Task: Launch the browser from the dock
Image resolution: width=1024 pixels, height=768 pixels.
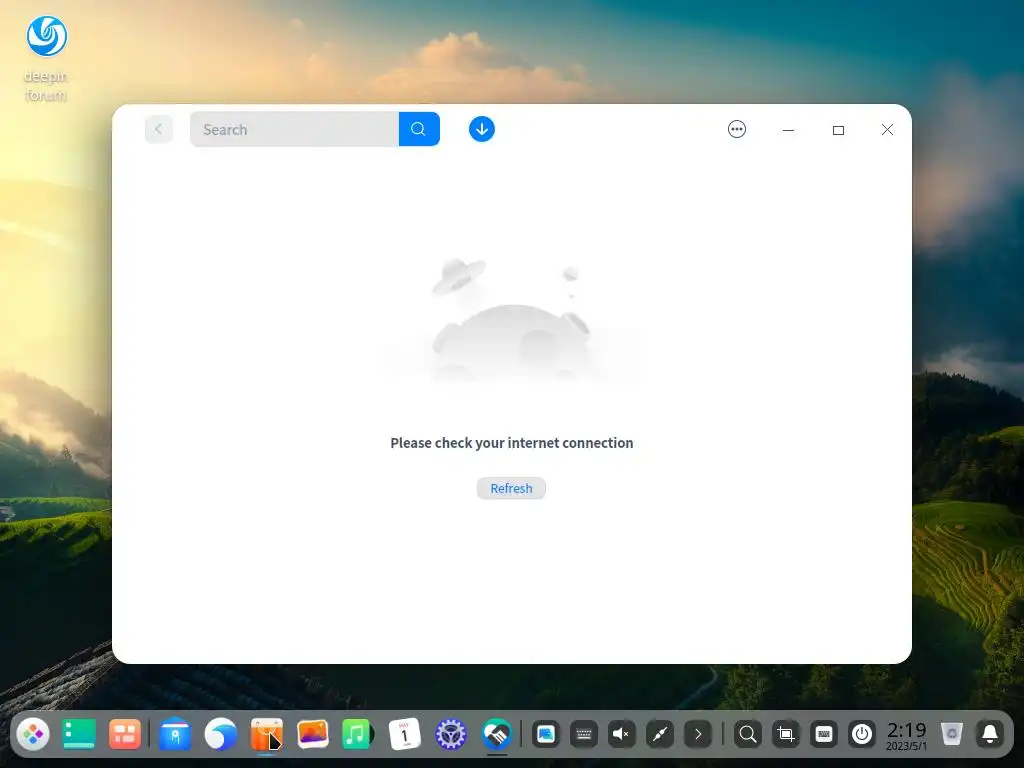Action: coord(221,735)
